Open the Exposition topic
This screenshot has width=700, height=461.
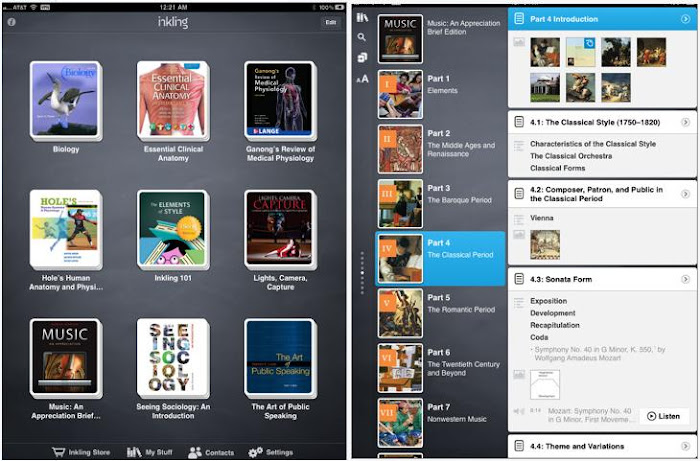(x=548, y=301)
